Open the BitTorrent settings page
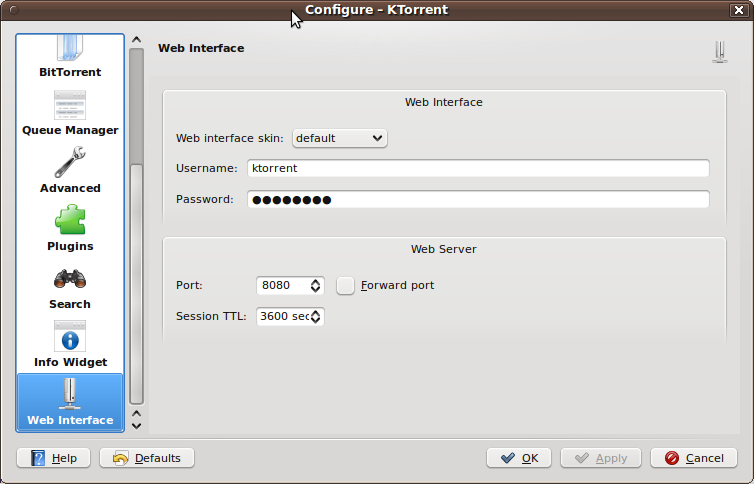Screen dimensions: 754x484 [x=70, y=57]
